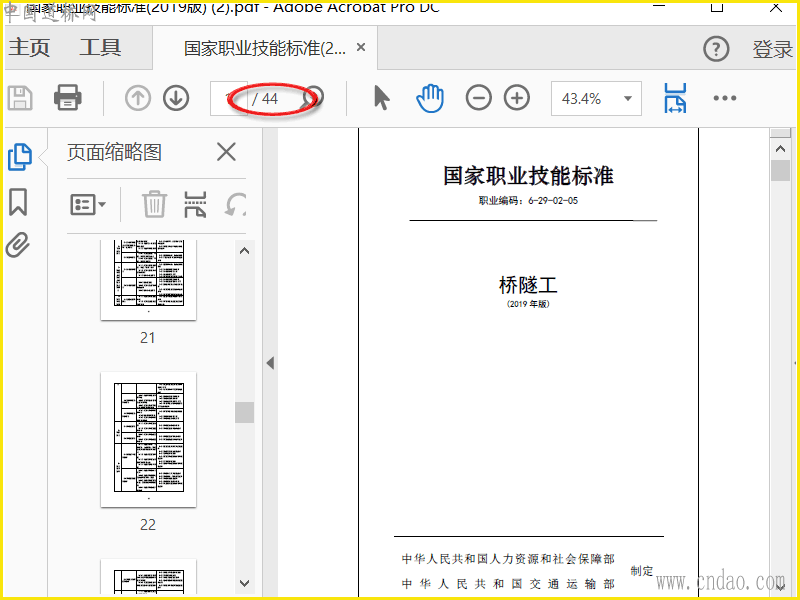Close the 国家职业技能标准 document tab
The height and width of the screenshot is (600, 800).
[361, 47]
